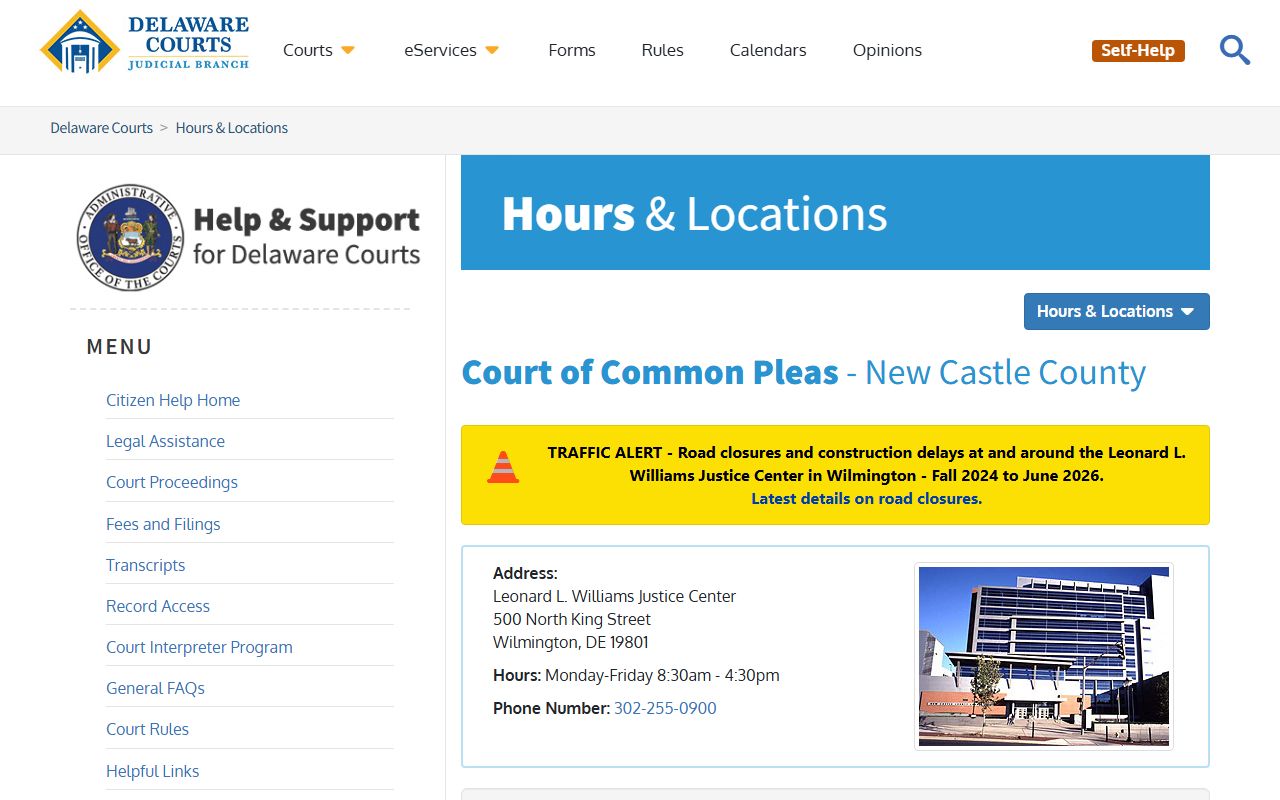Open General FAQs sidebar link

(156, 688)
